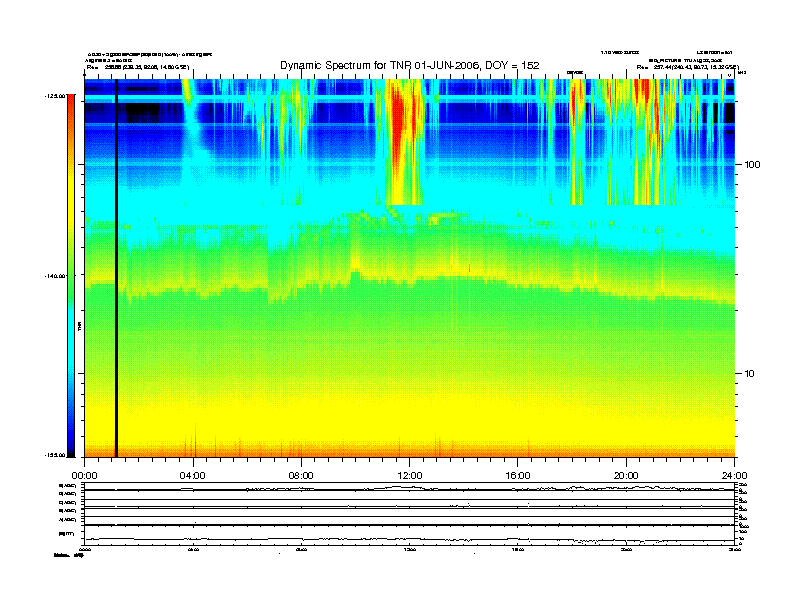Select the 04:00 time axis label
792x612 pixels.
tap(193, 476)
